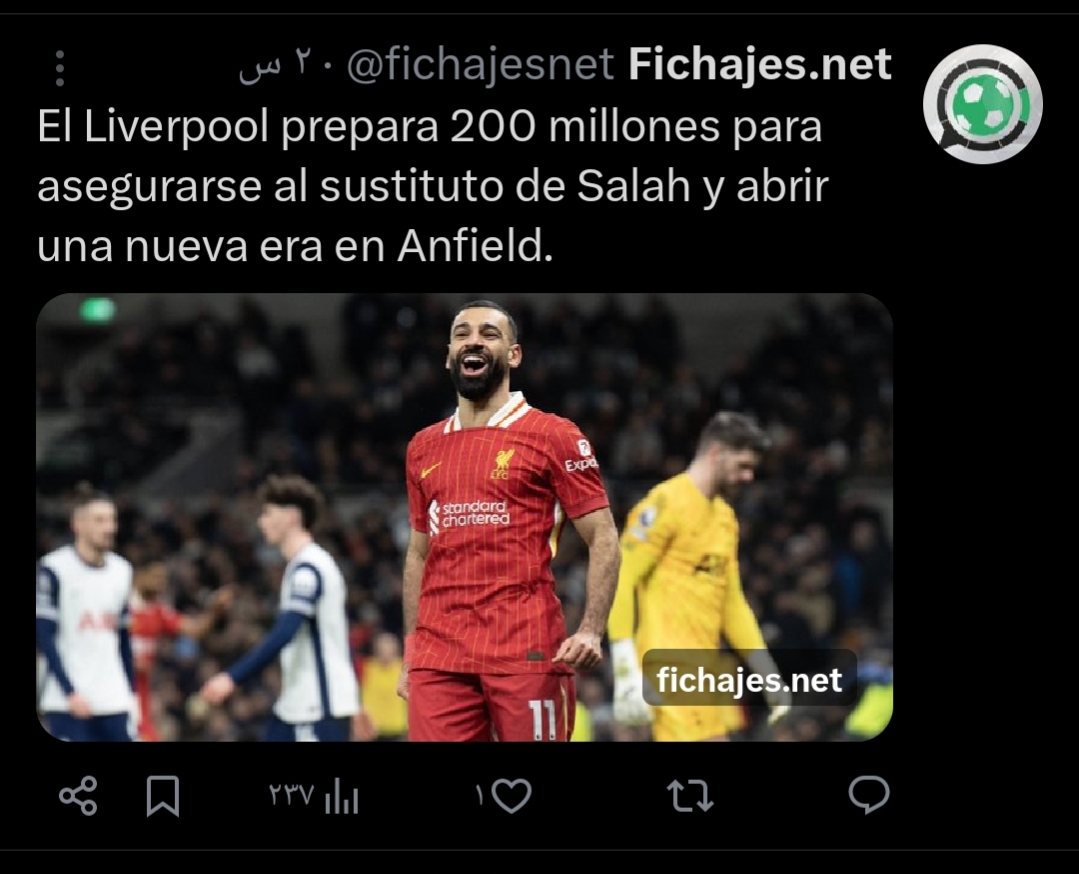Open the Fichajes.net profile avatar
This screenshot has width=1079, height=874.
coord(982,104)
